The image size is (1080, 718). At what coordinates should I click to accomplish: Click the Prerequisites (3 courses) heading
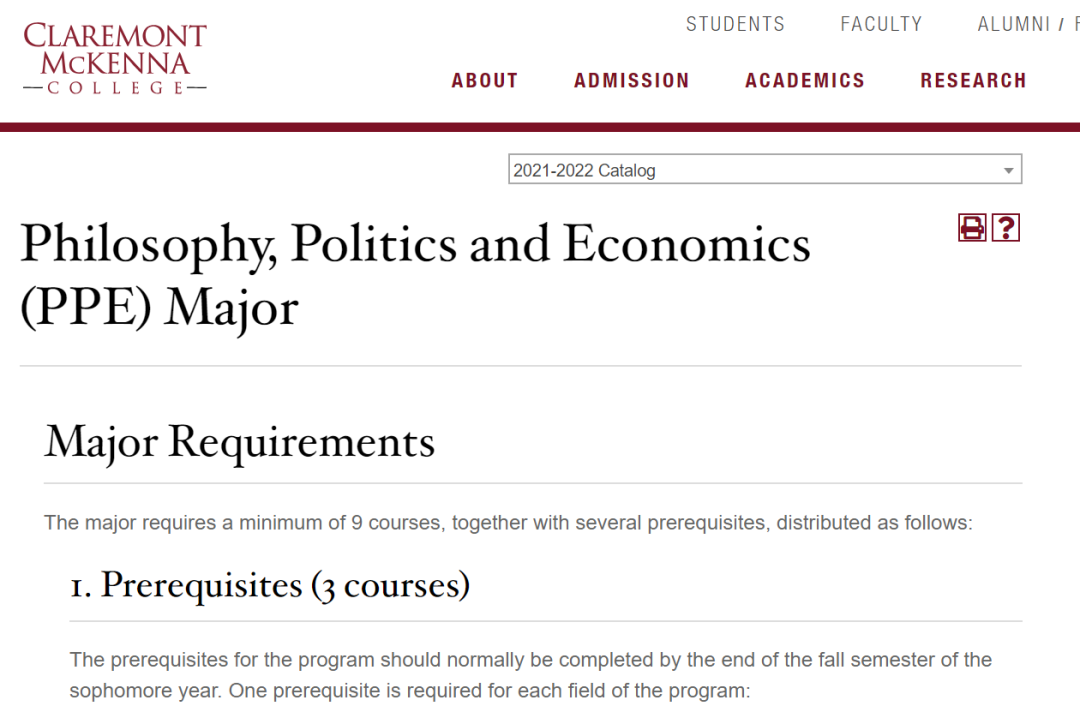click(x=270, y=585)
